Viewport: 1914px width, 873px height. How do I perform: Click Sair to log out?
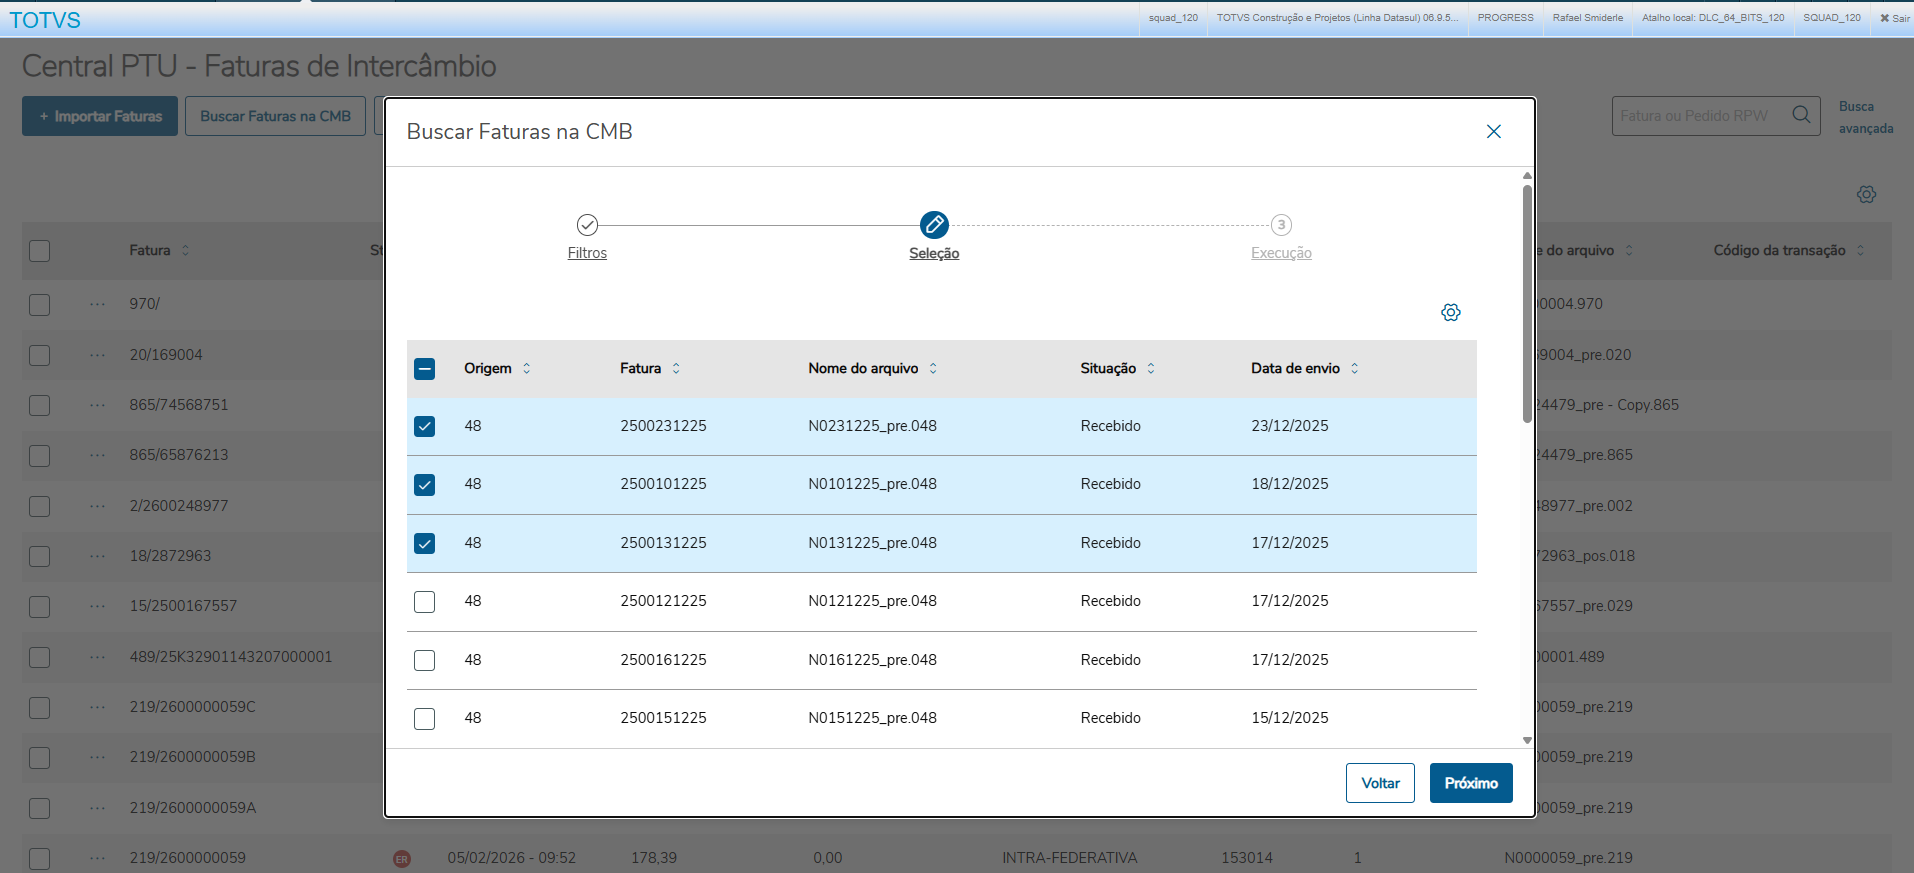(x=1894, y=18)
